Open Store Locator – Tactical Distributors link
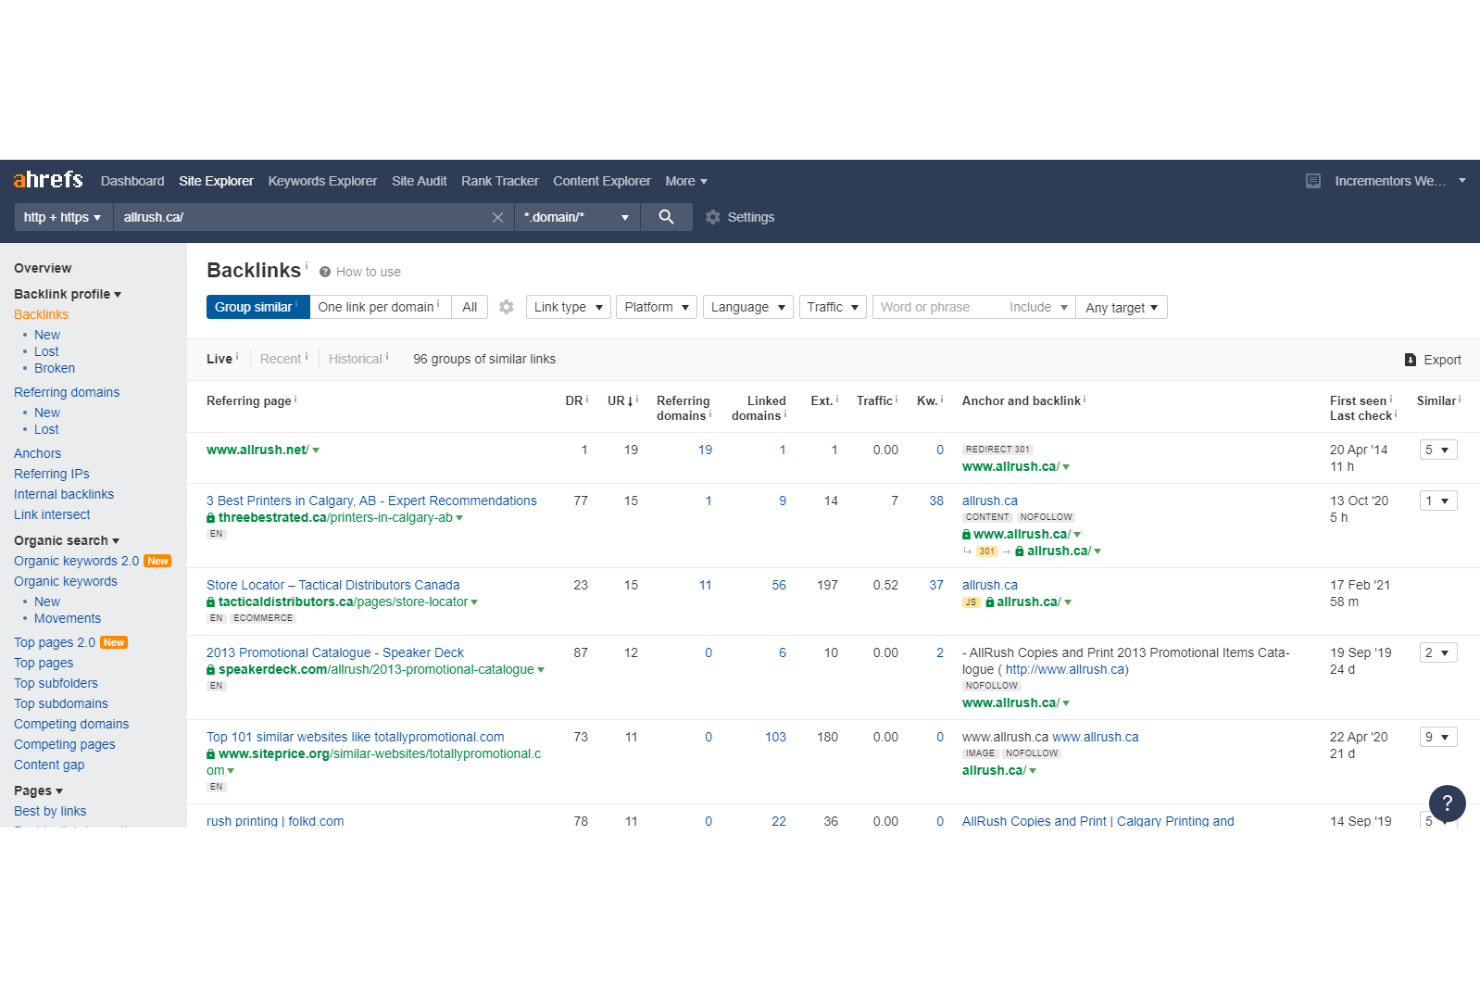1480x987 pixels. [x=333, y=585]
